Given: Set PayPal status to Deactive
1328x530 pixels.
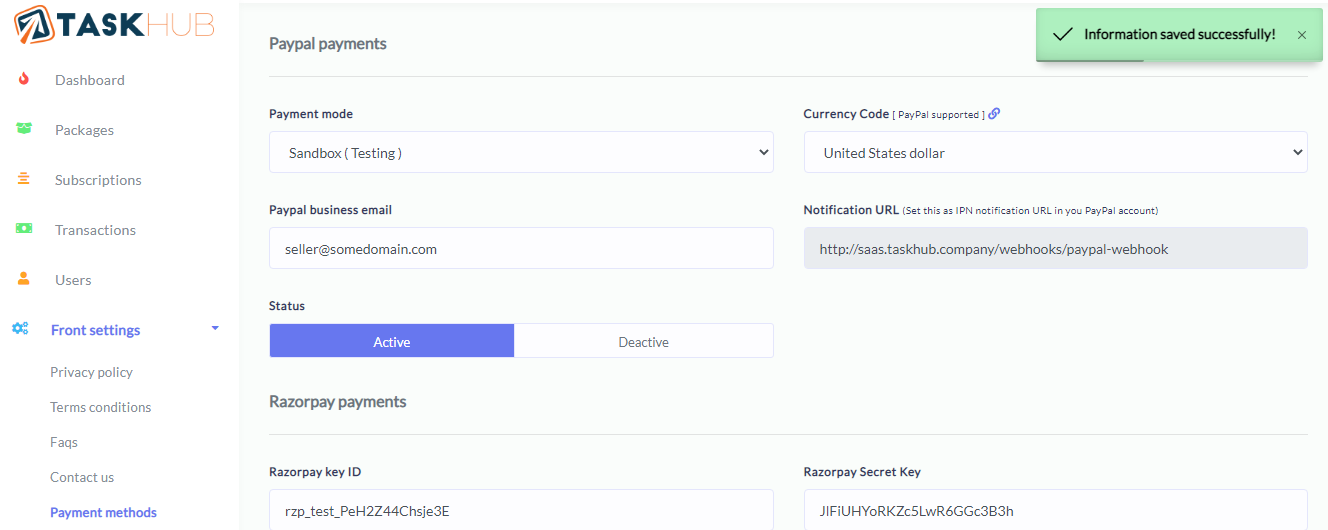Looking at the screenshot, I should (643, 341).
